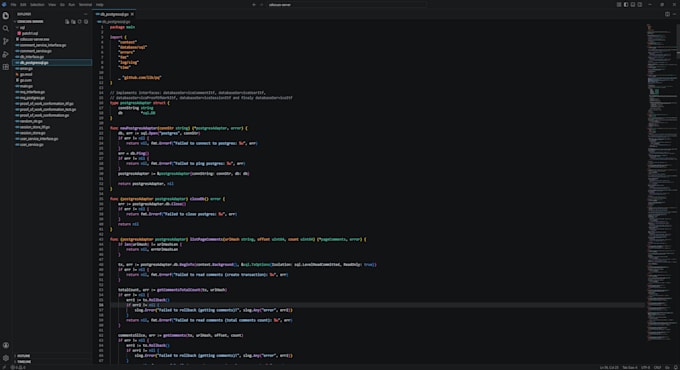
Task: Click the New Folder icon in explorer
Action: 73,21
